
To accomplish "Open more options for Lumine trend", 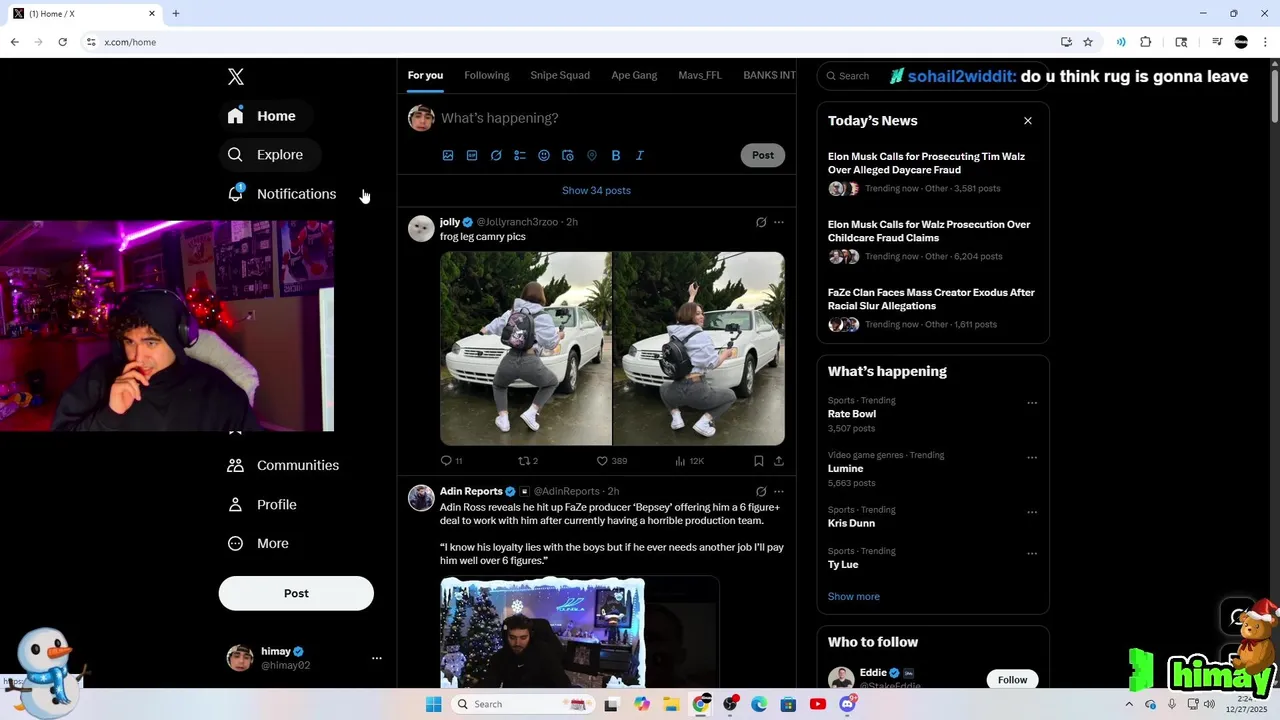I will 1032,458.
